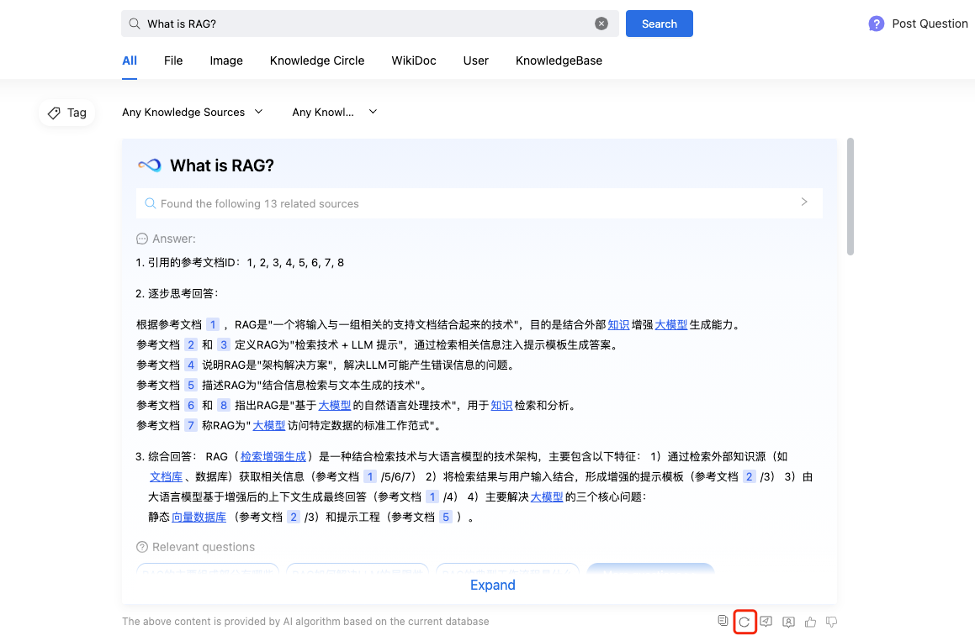Screen dimensions: 976x642
Task: Give the answer a thumbs up
Action: [810, 621]
